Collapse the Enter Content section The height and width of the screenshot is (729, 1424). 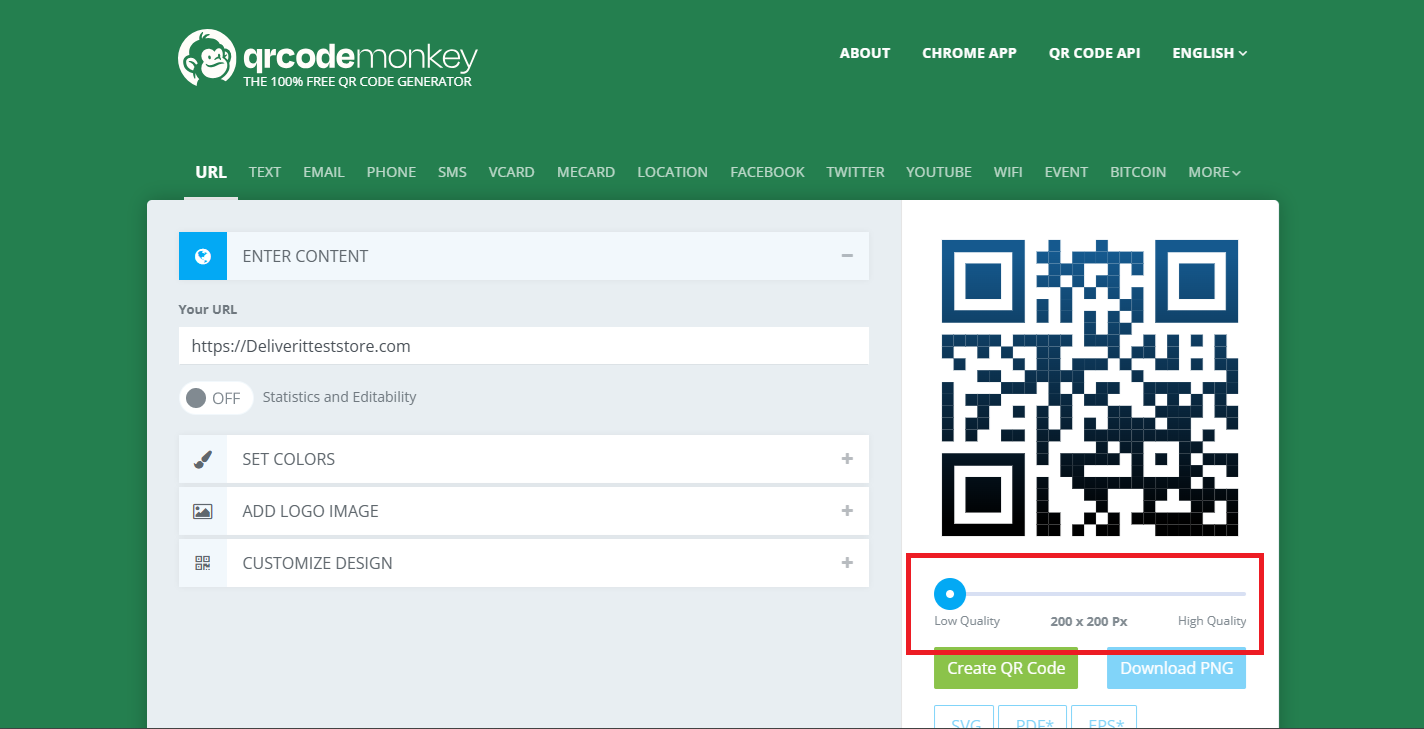[x=847, y=256]
